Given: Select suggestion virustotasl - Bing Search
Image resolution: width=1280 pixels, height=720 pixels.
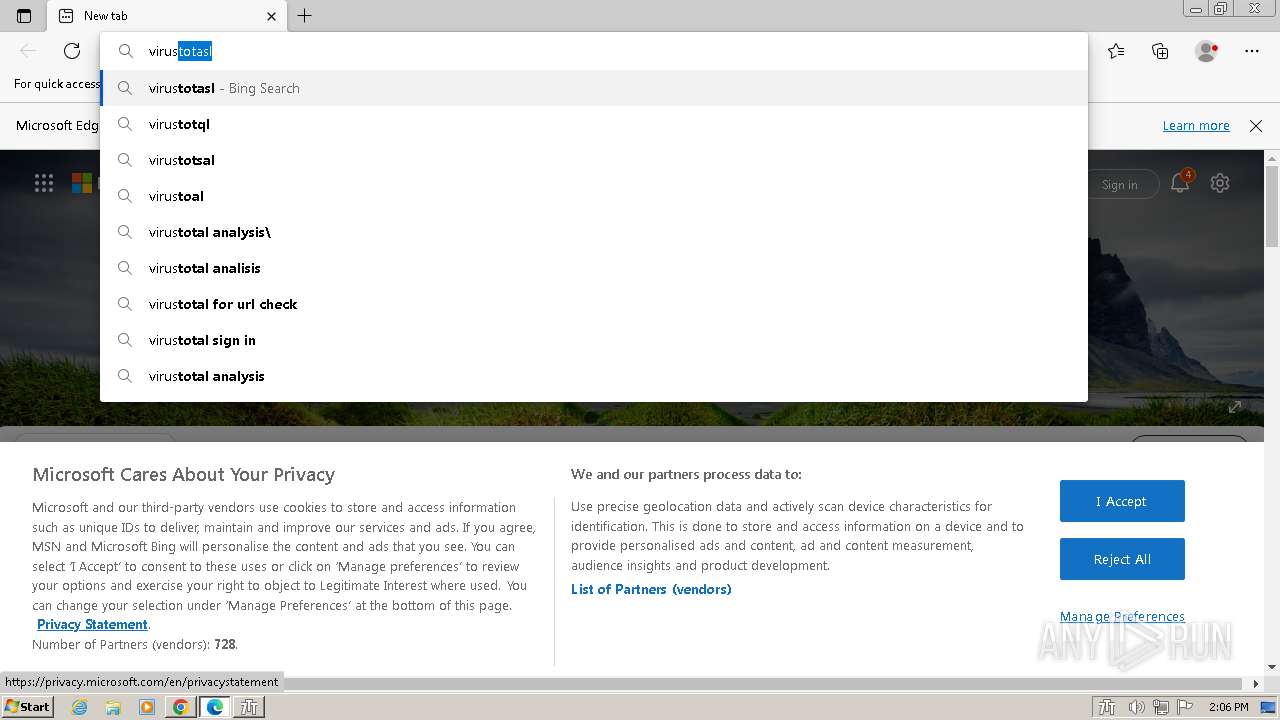Looking at the screenshot, I should click(x=594, y=88).
